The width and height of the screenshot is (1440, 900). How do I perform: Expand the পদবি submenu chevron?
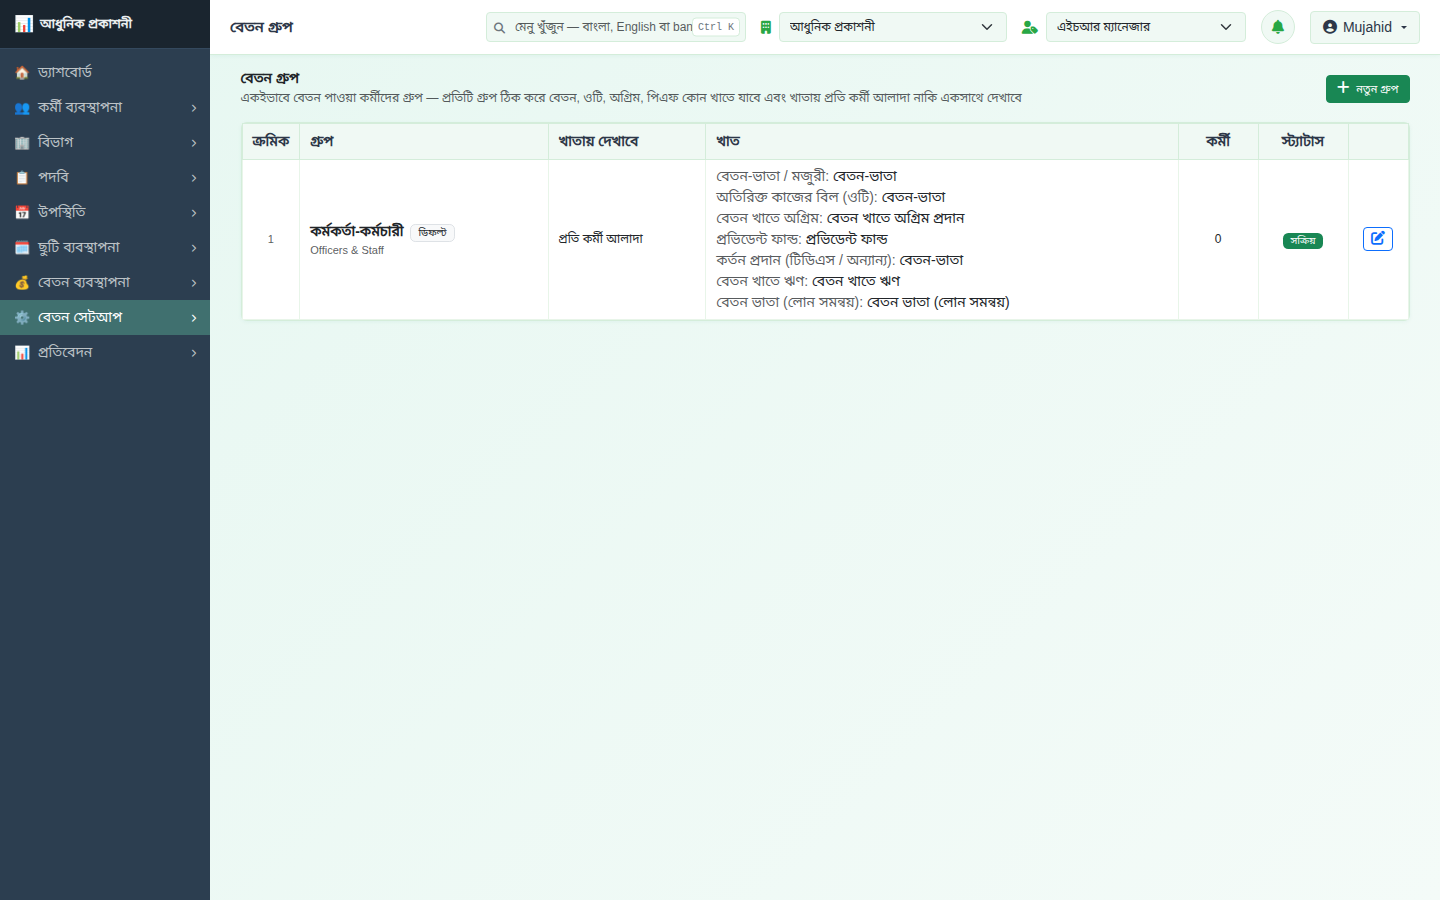194,178
